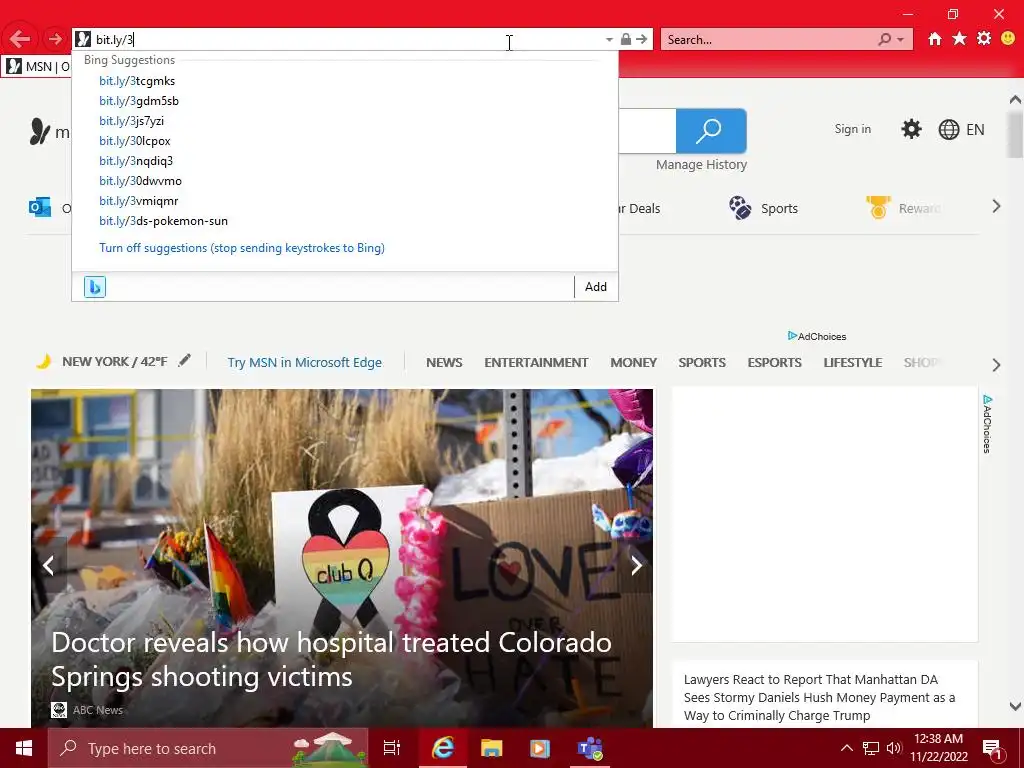
Task: Open MSN settings gear icon
Action: 911,129
